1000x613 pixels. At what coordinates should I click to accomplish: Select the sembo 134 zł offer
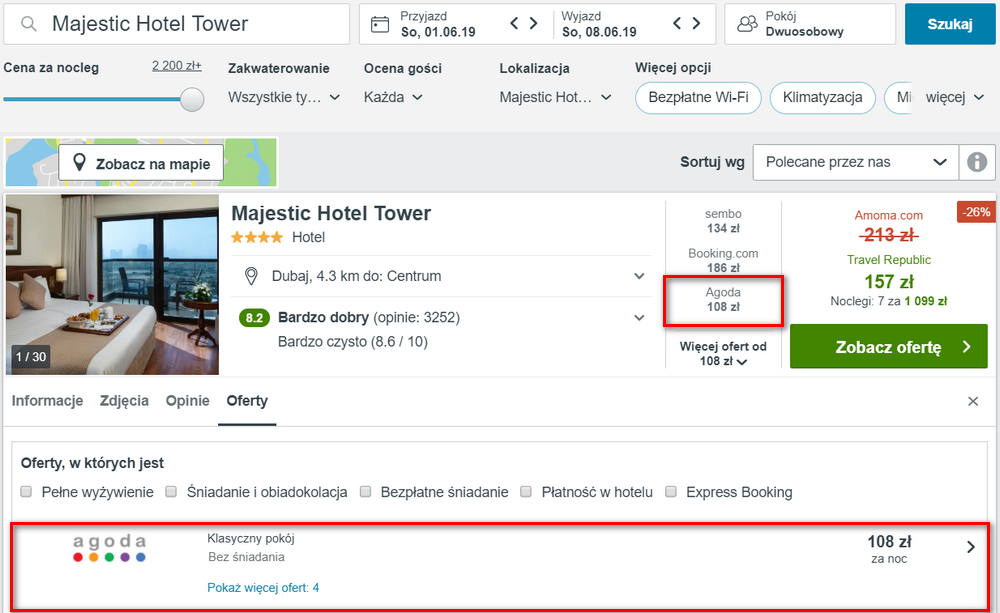(x=723, y=221)
